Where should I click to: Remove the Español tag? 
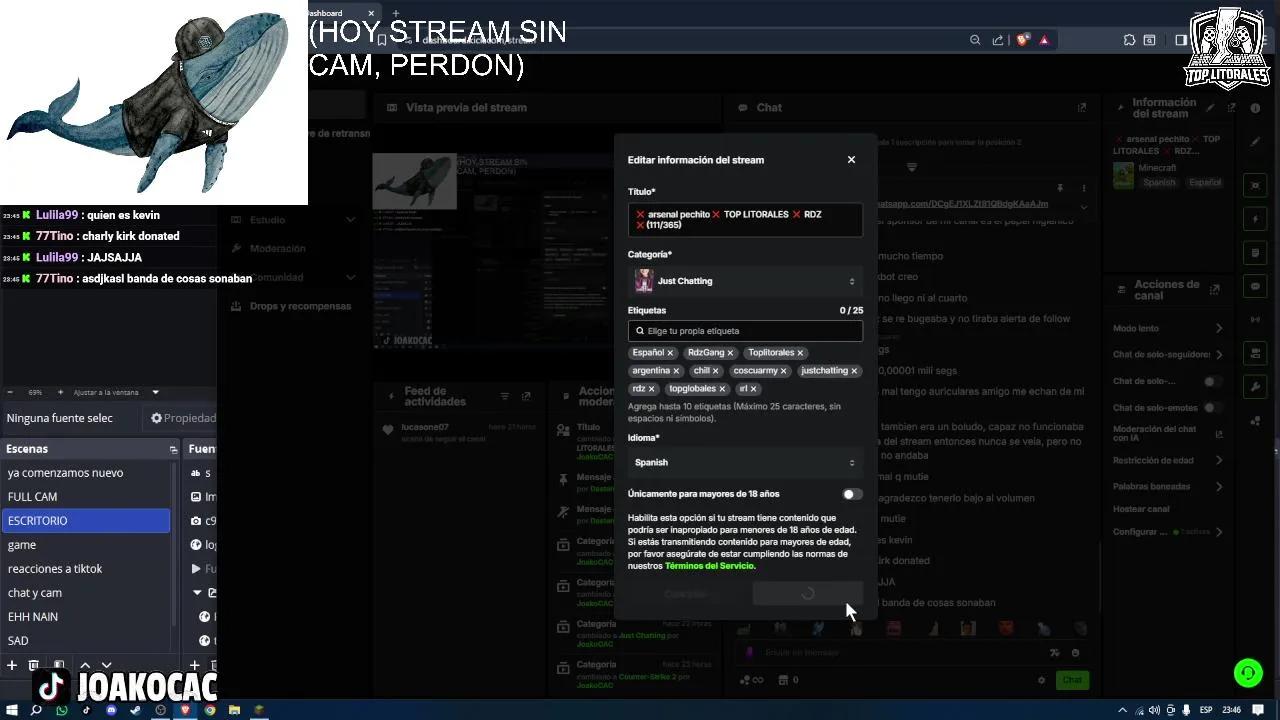click(x=670, y=353)
